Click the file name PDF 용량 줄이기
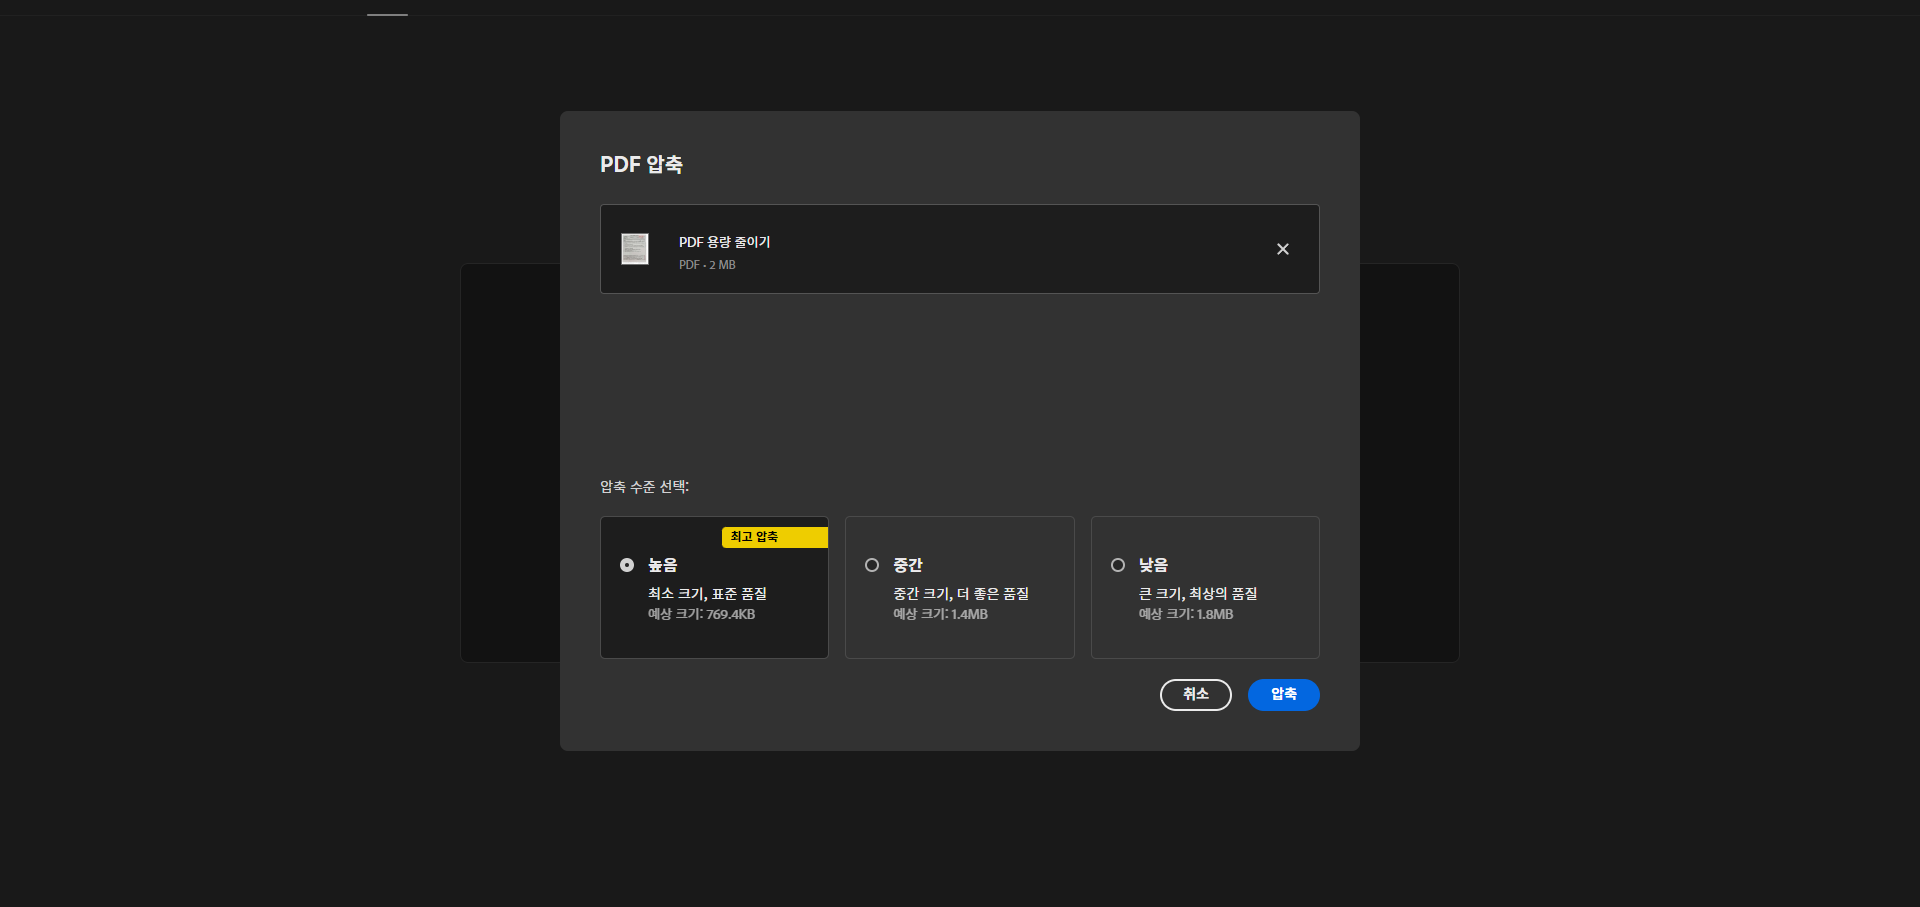The width and height of the screenshot is (1920, 907). coord(723,242)
